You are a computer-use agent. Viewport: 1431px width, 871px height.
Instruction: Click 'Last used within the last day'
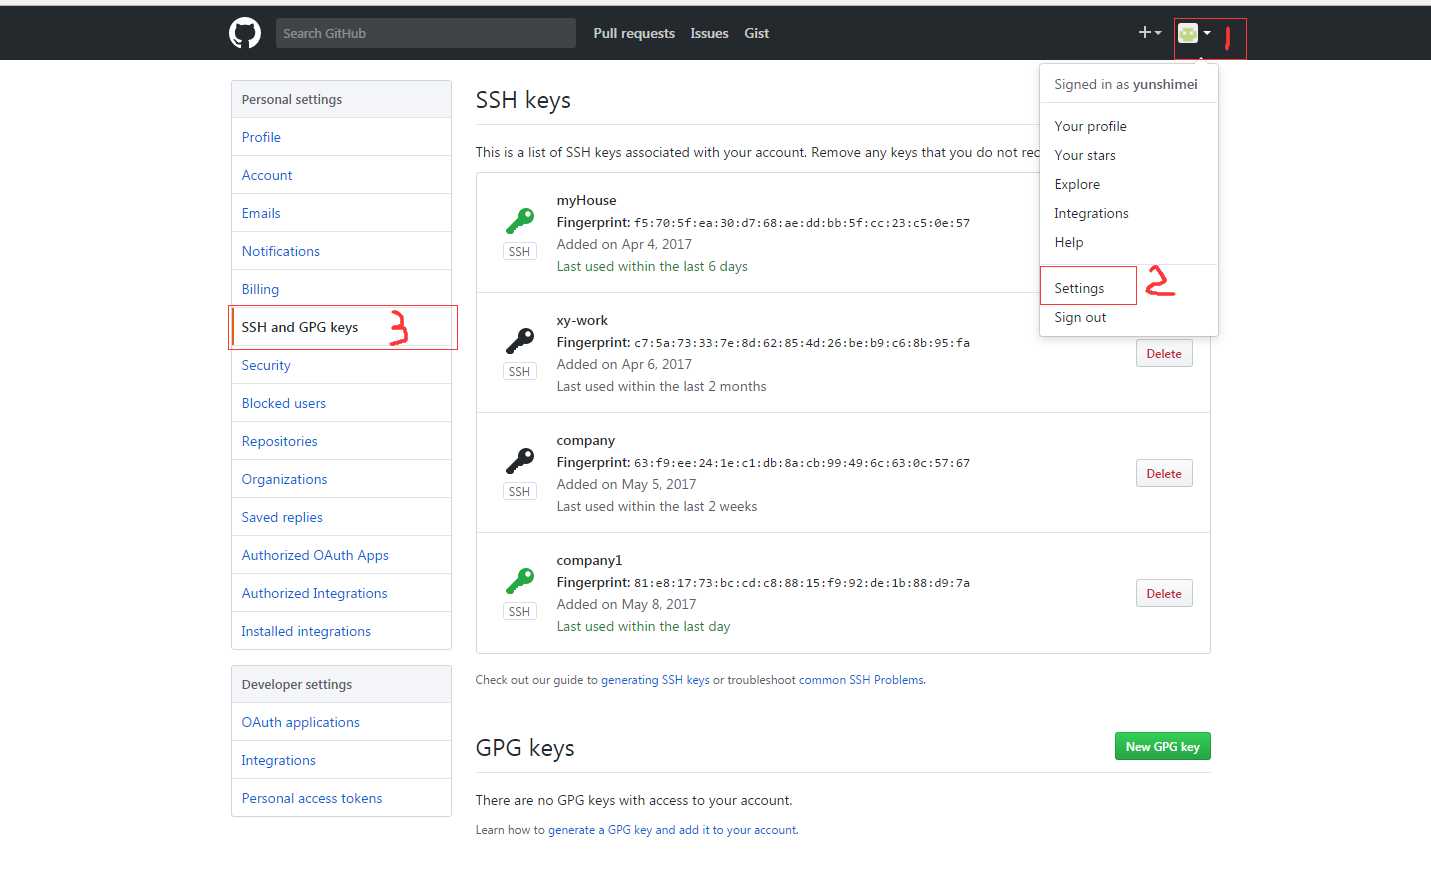click(643, 626)
